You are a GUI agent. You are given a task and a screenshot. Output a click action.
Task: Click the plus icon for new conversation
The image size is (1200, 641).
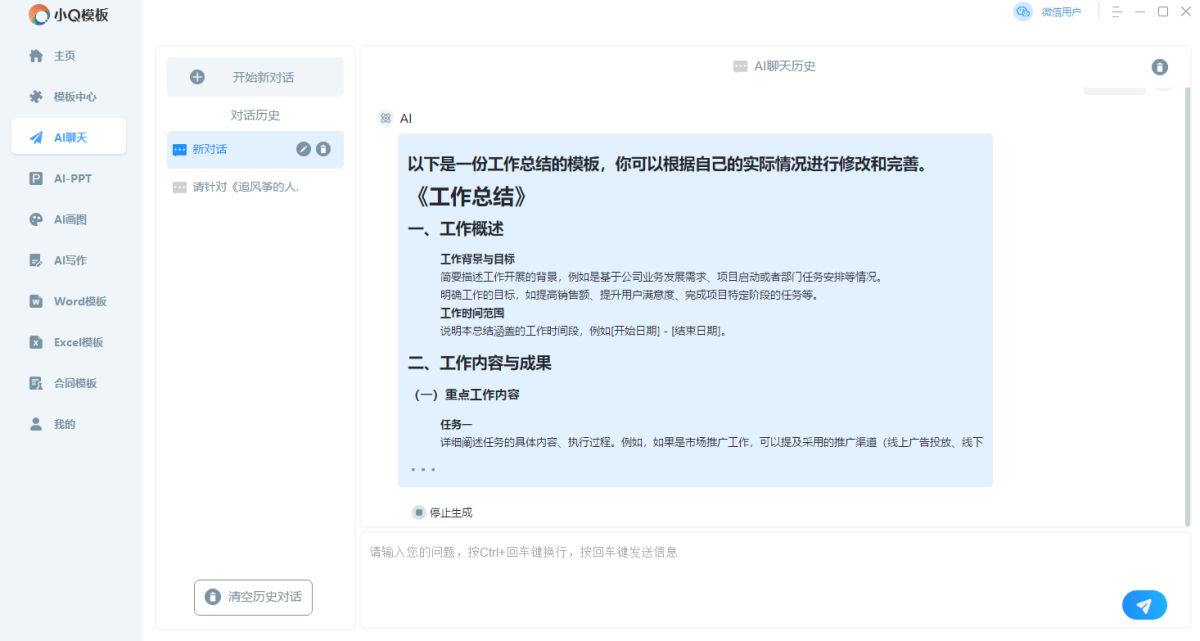tap(197, 77)
